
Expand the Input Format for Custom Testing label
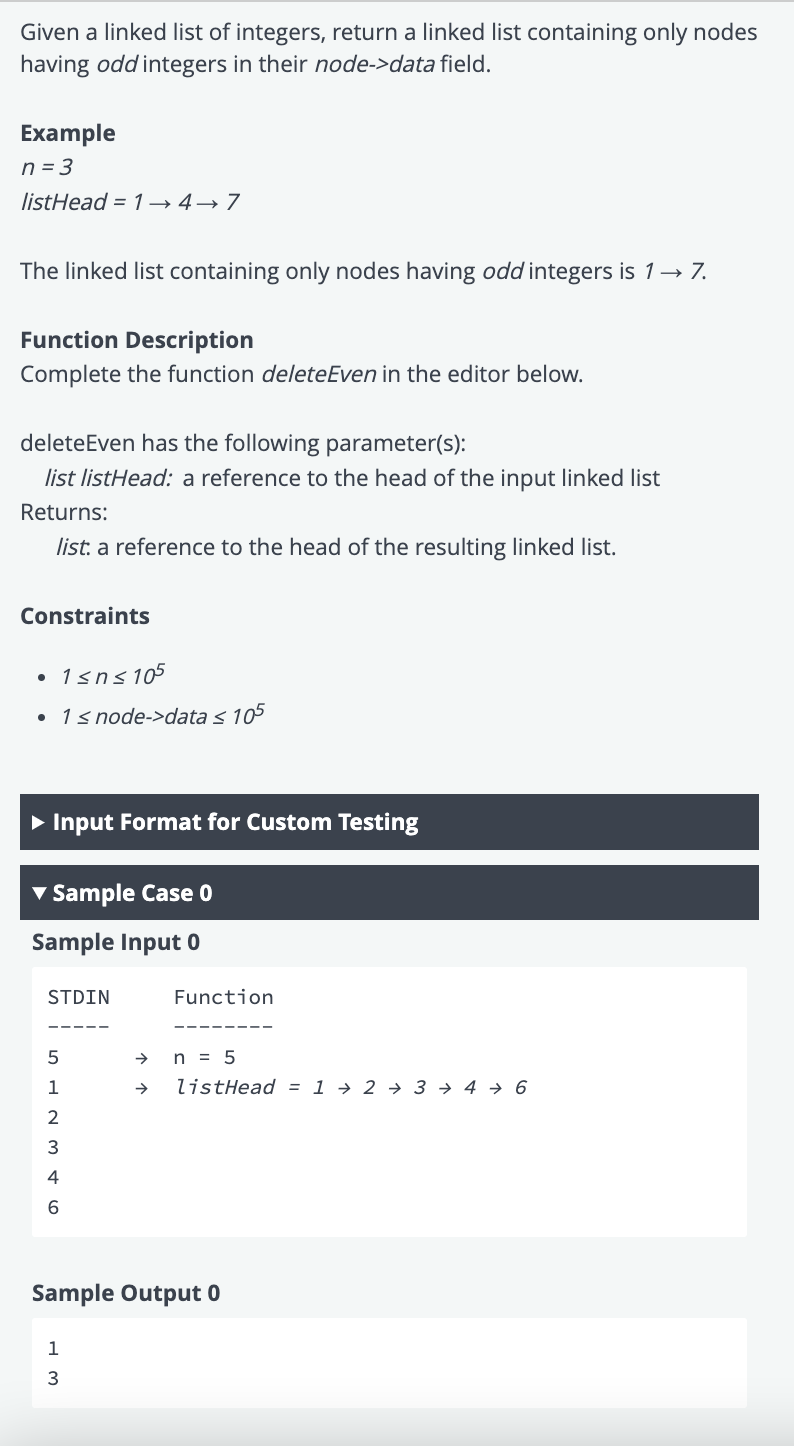(235, 822)
